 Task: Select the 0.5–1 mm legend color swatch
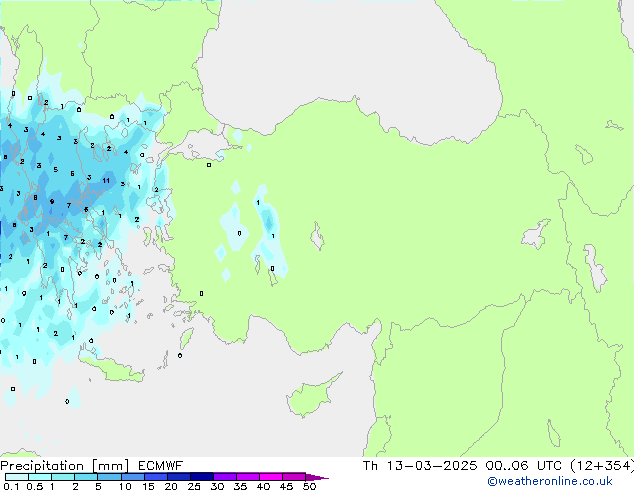tap(40, 477)
